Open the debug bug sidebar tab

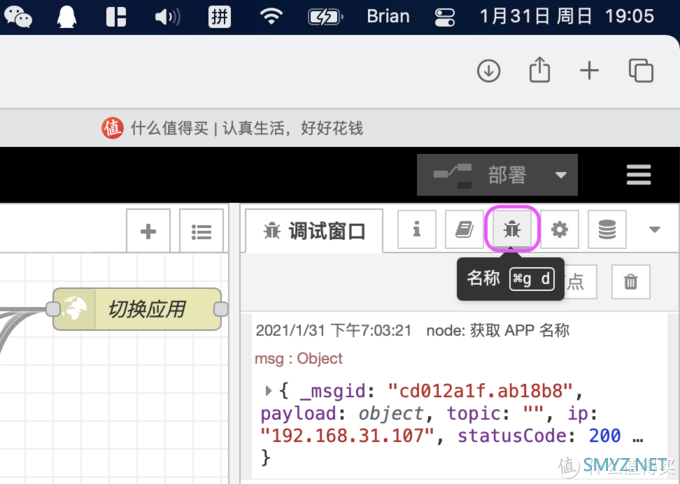tap(512, 229)
